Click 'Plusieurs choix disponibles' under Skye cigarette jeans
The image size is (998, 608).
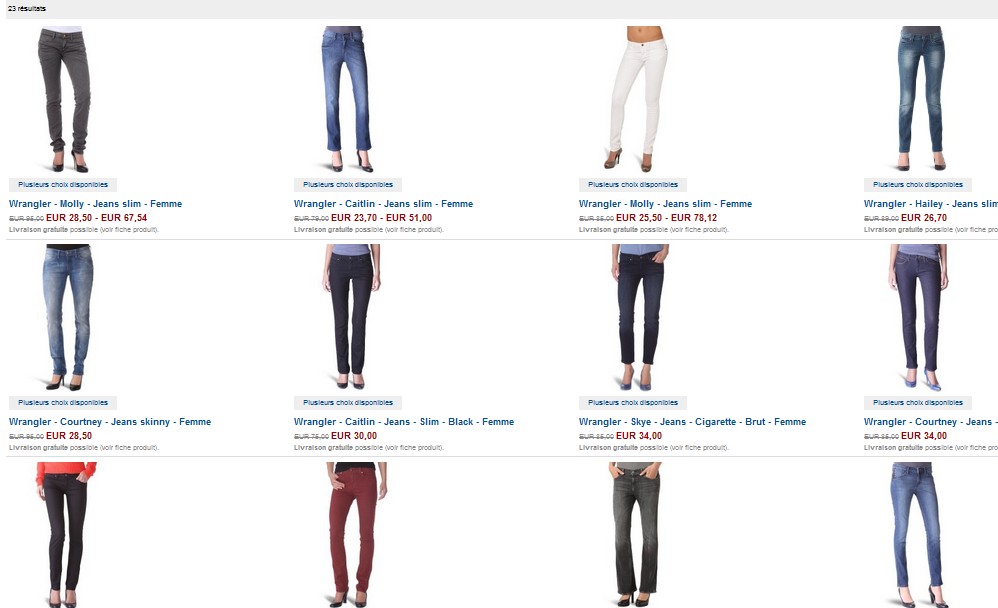[633, 402]
